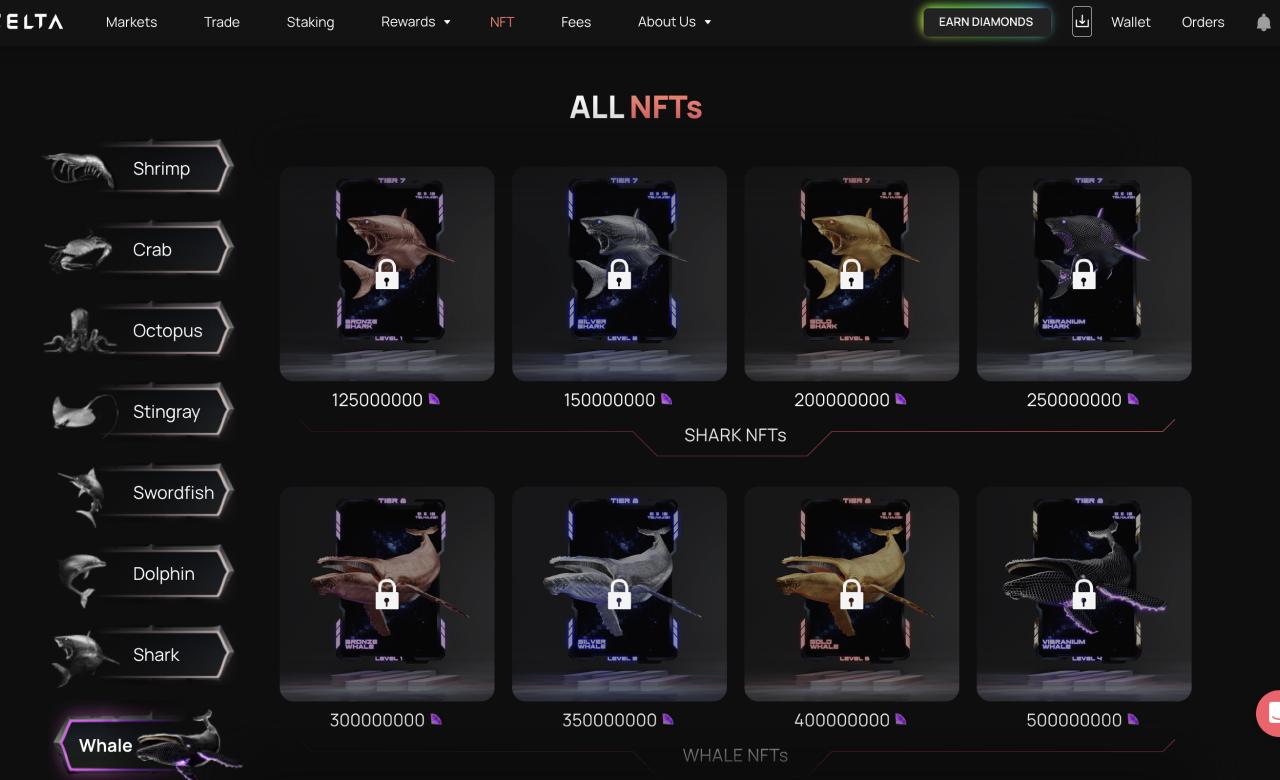Click the lock on the Bronze Shark card
The width and height of the screenshot is (1280, 780).
pyautogui.click(x=387, y=273)
